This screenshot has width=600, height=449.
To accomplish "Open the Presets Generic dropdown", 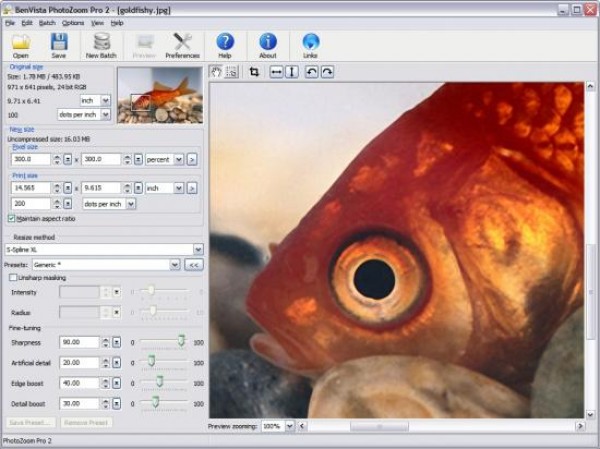I will point(174,264).
